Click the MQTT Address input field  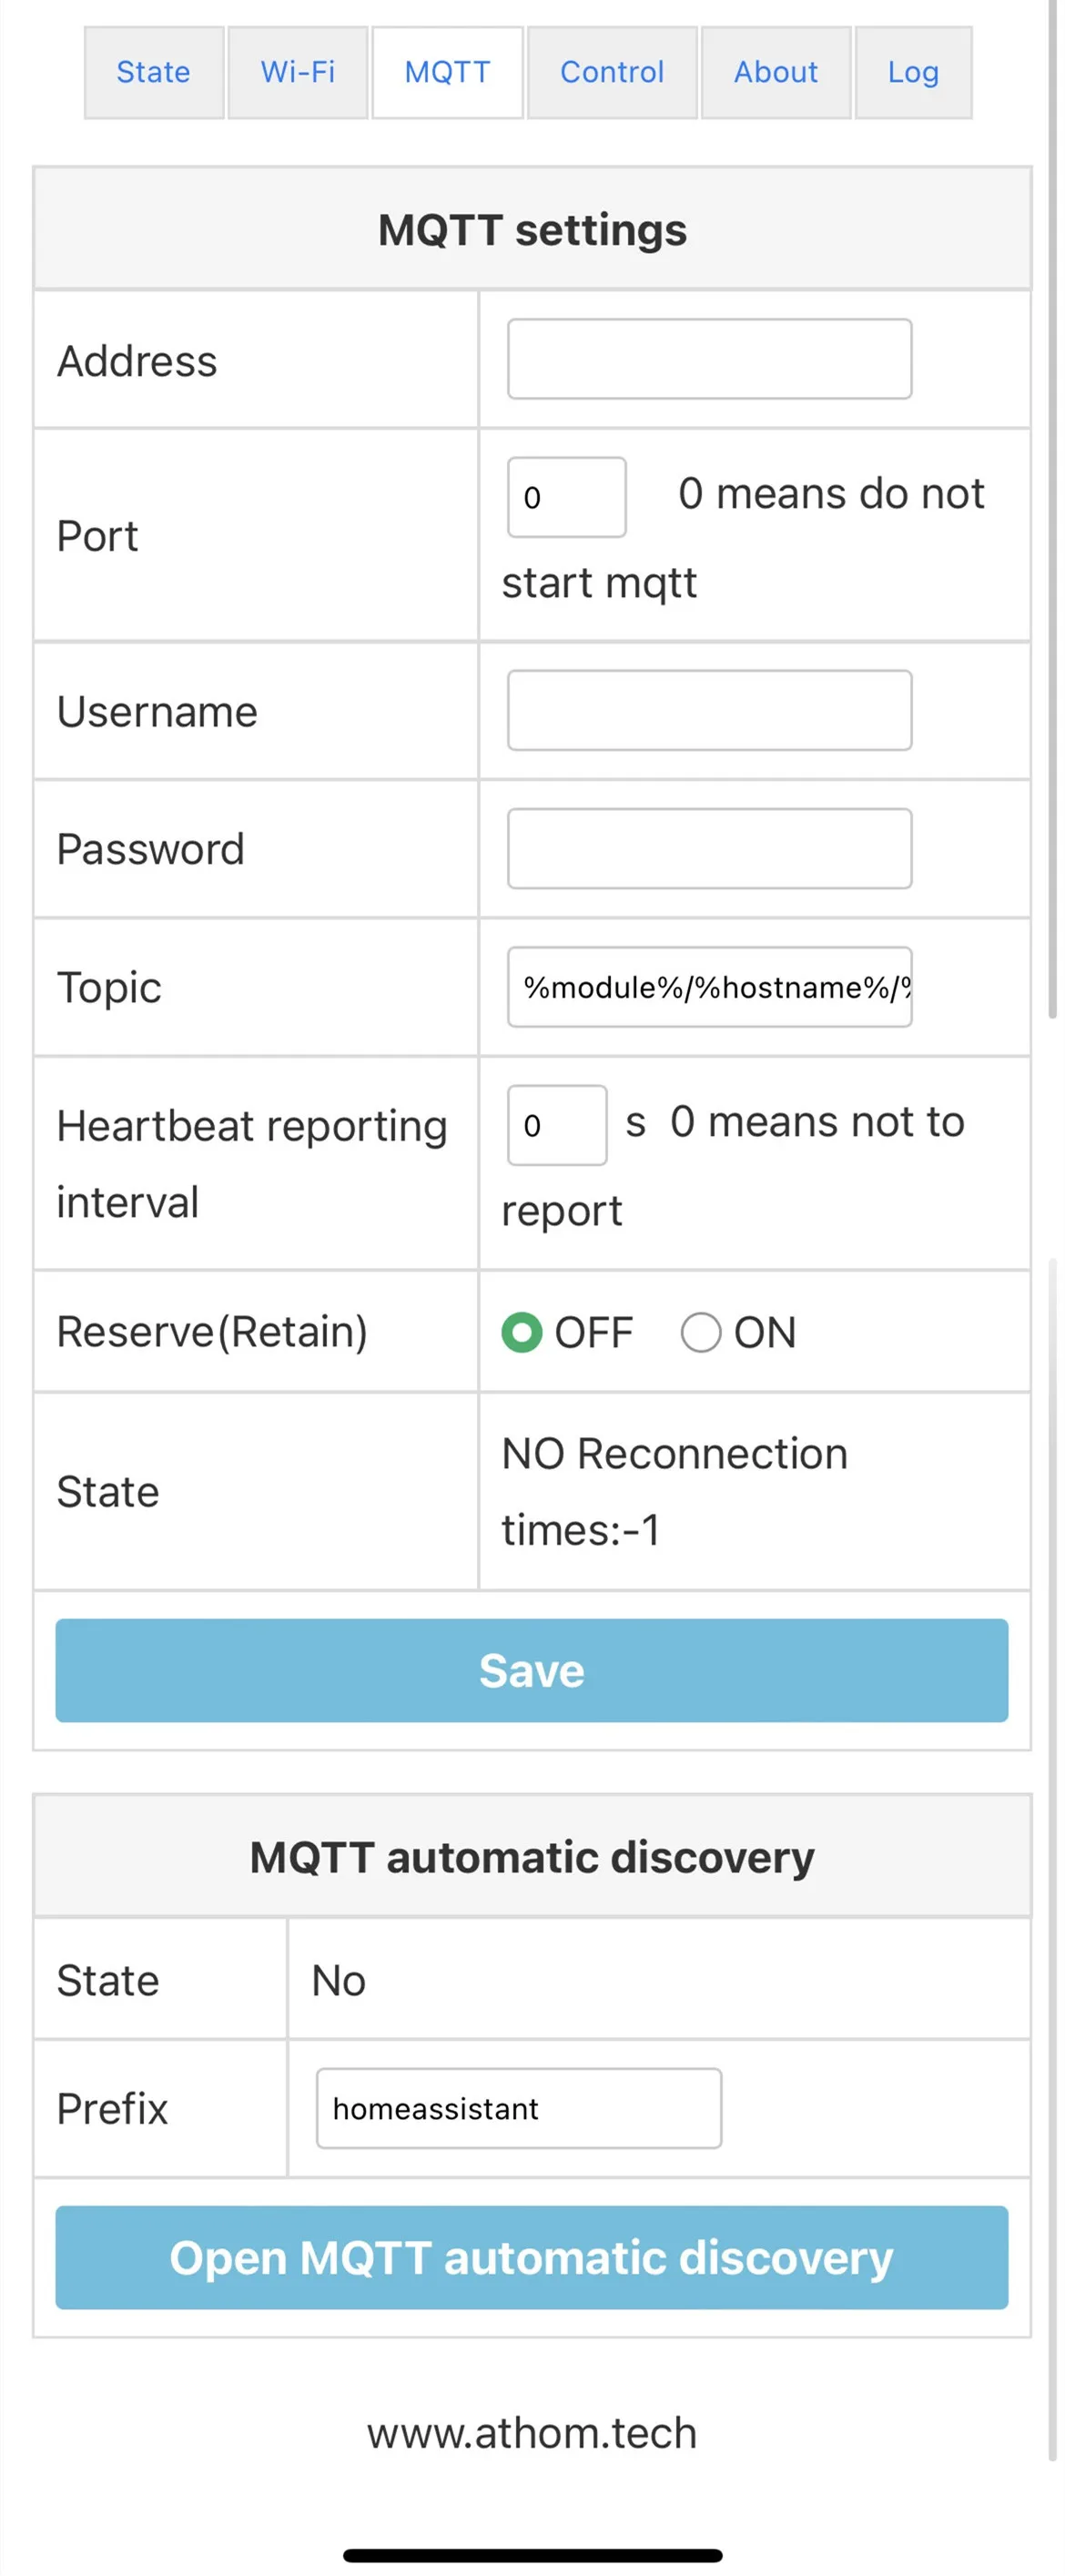[x=709, y=359]
